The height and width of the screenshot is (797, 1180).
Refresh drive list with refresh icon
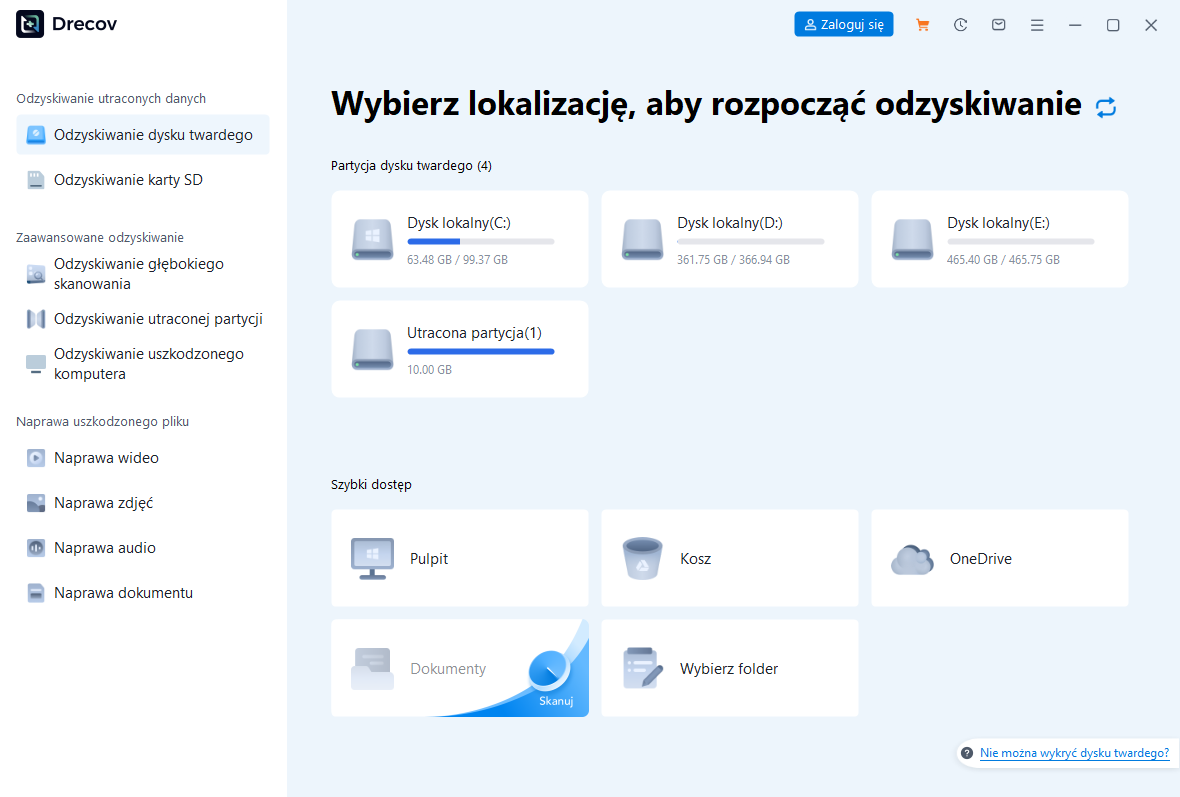tap(1106, 106)
